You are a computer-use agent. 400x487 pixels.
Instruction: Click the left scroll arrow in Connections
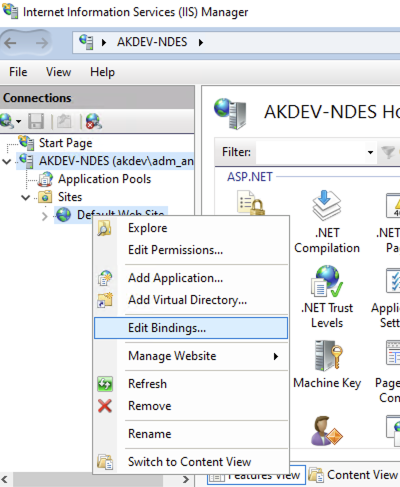coord(5,480)
